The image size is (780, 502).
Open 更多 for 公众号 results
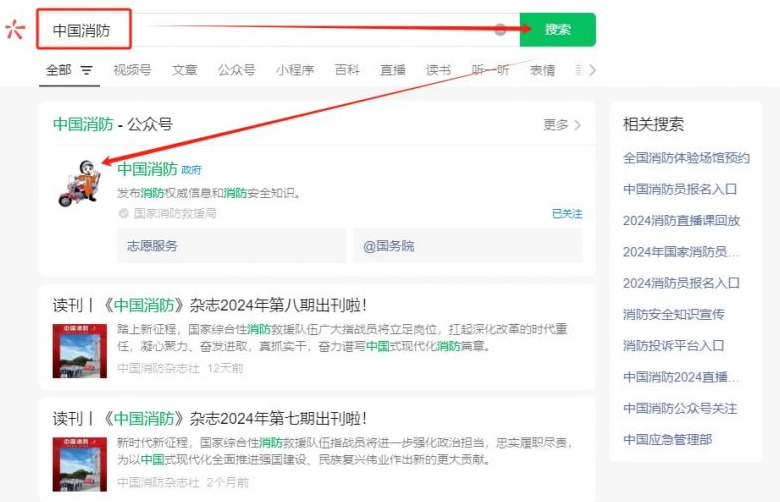(x=562, y=125)
